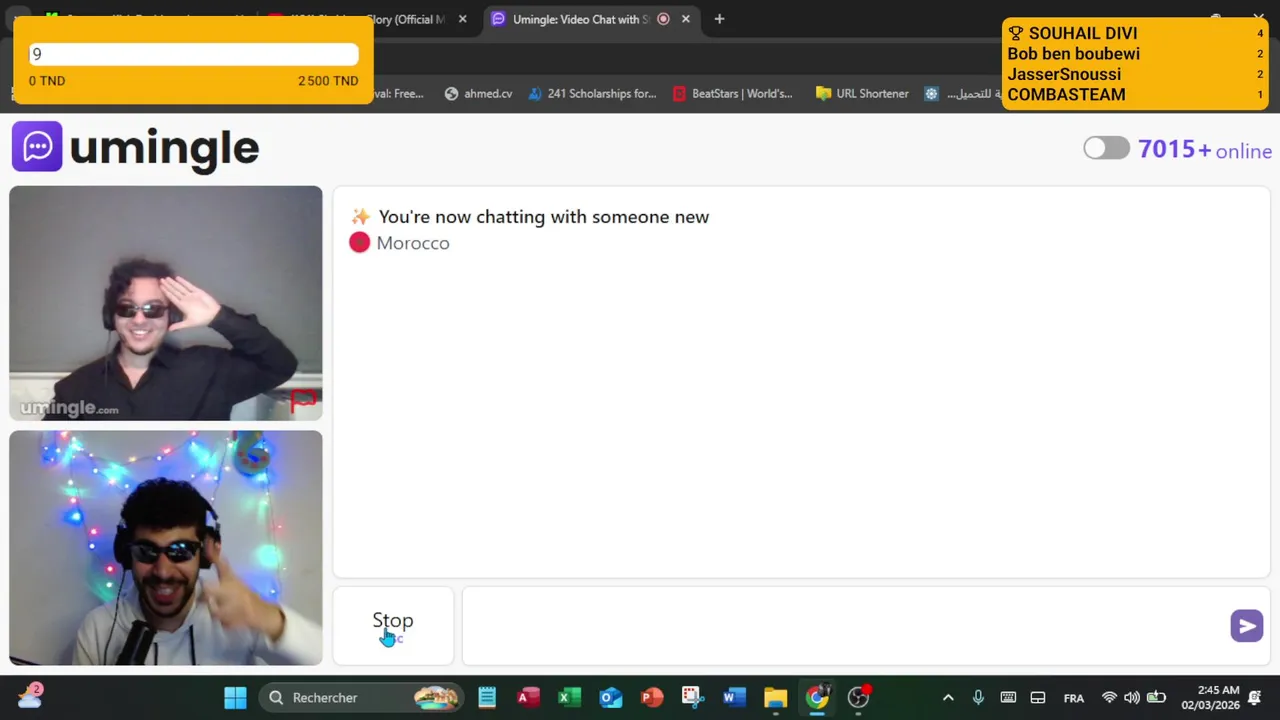
Task: Click the Rechercher taskbar search box
Action: click(362, 698)
